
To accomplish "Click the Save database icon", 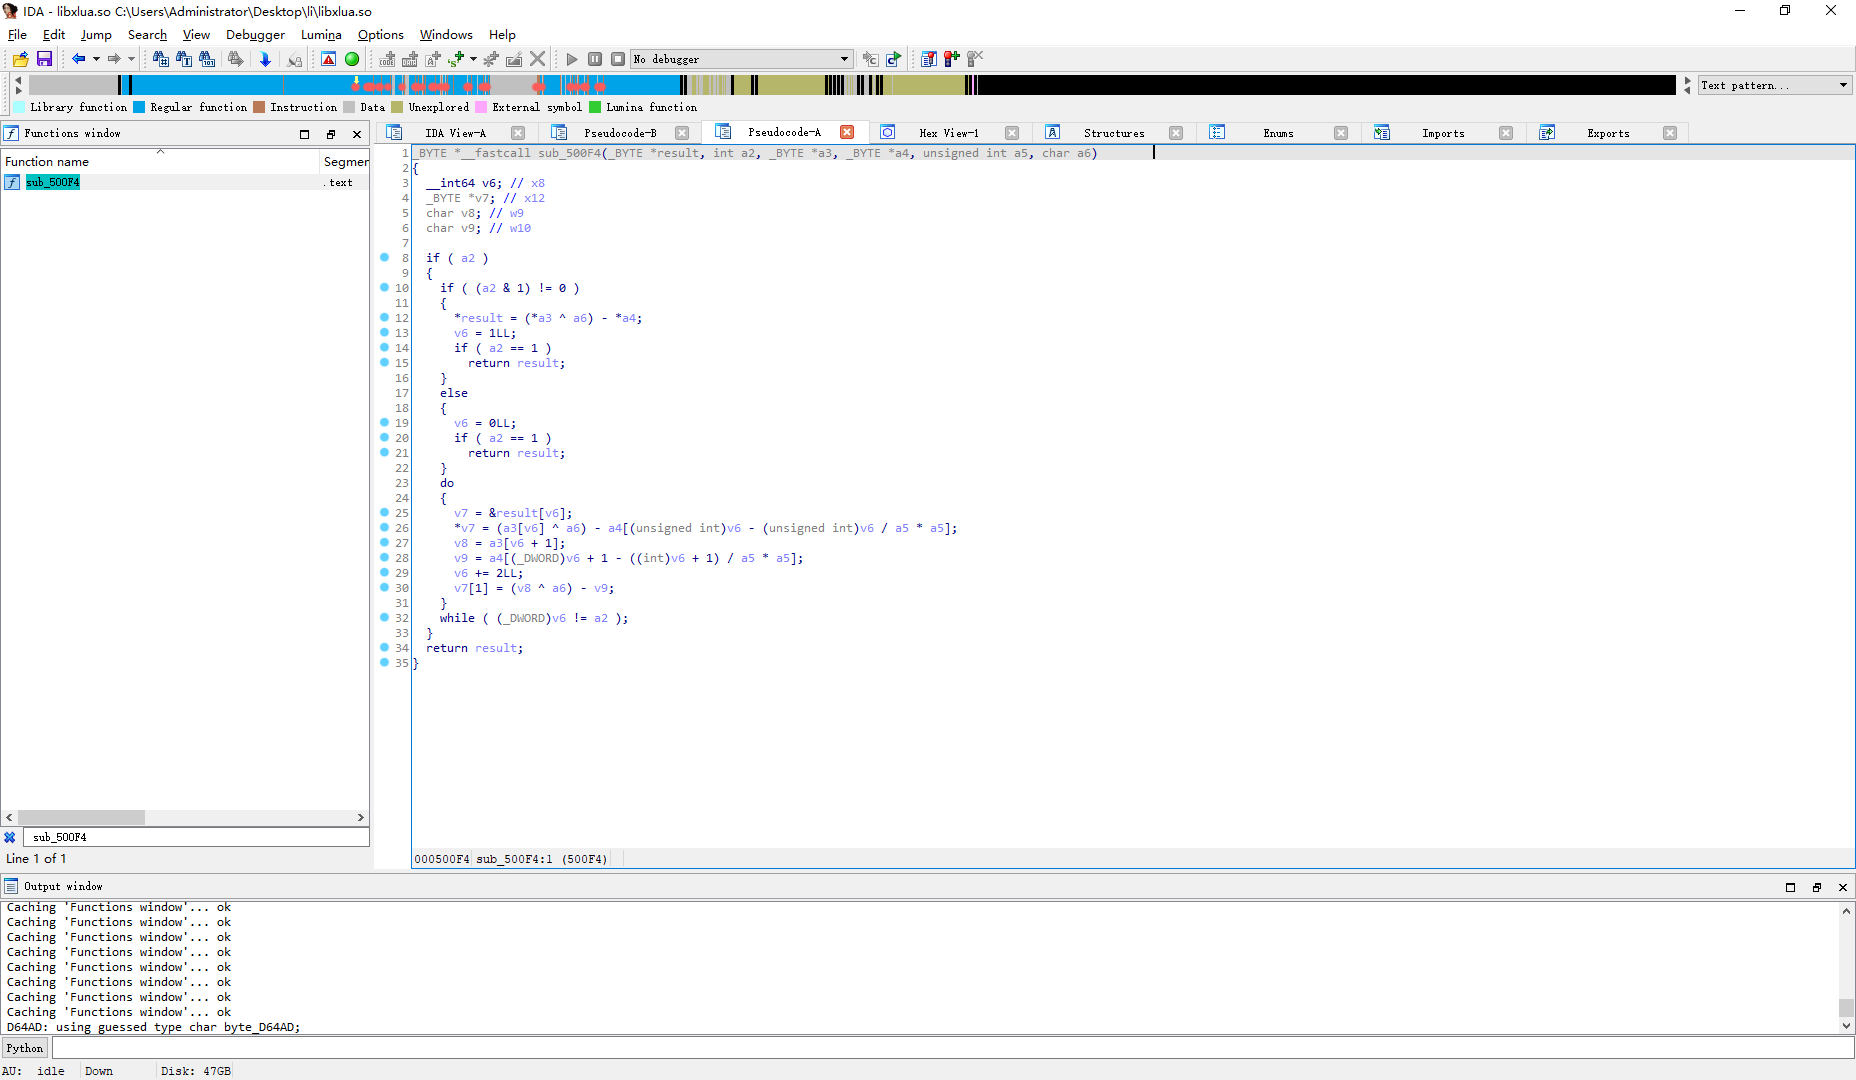I will point(44,59).
